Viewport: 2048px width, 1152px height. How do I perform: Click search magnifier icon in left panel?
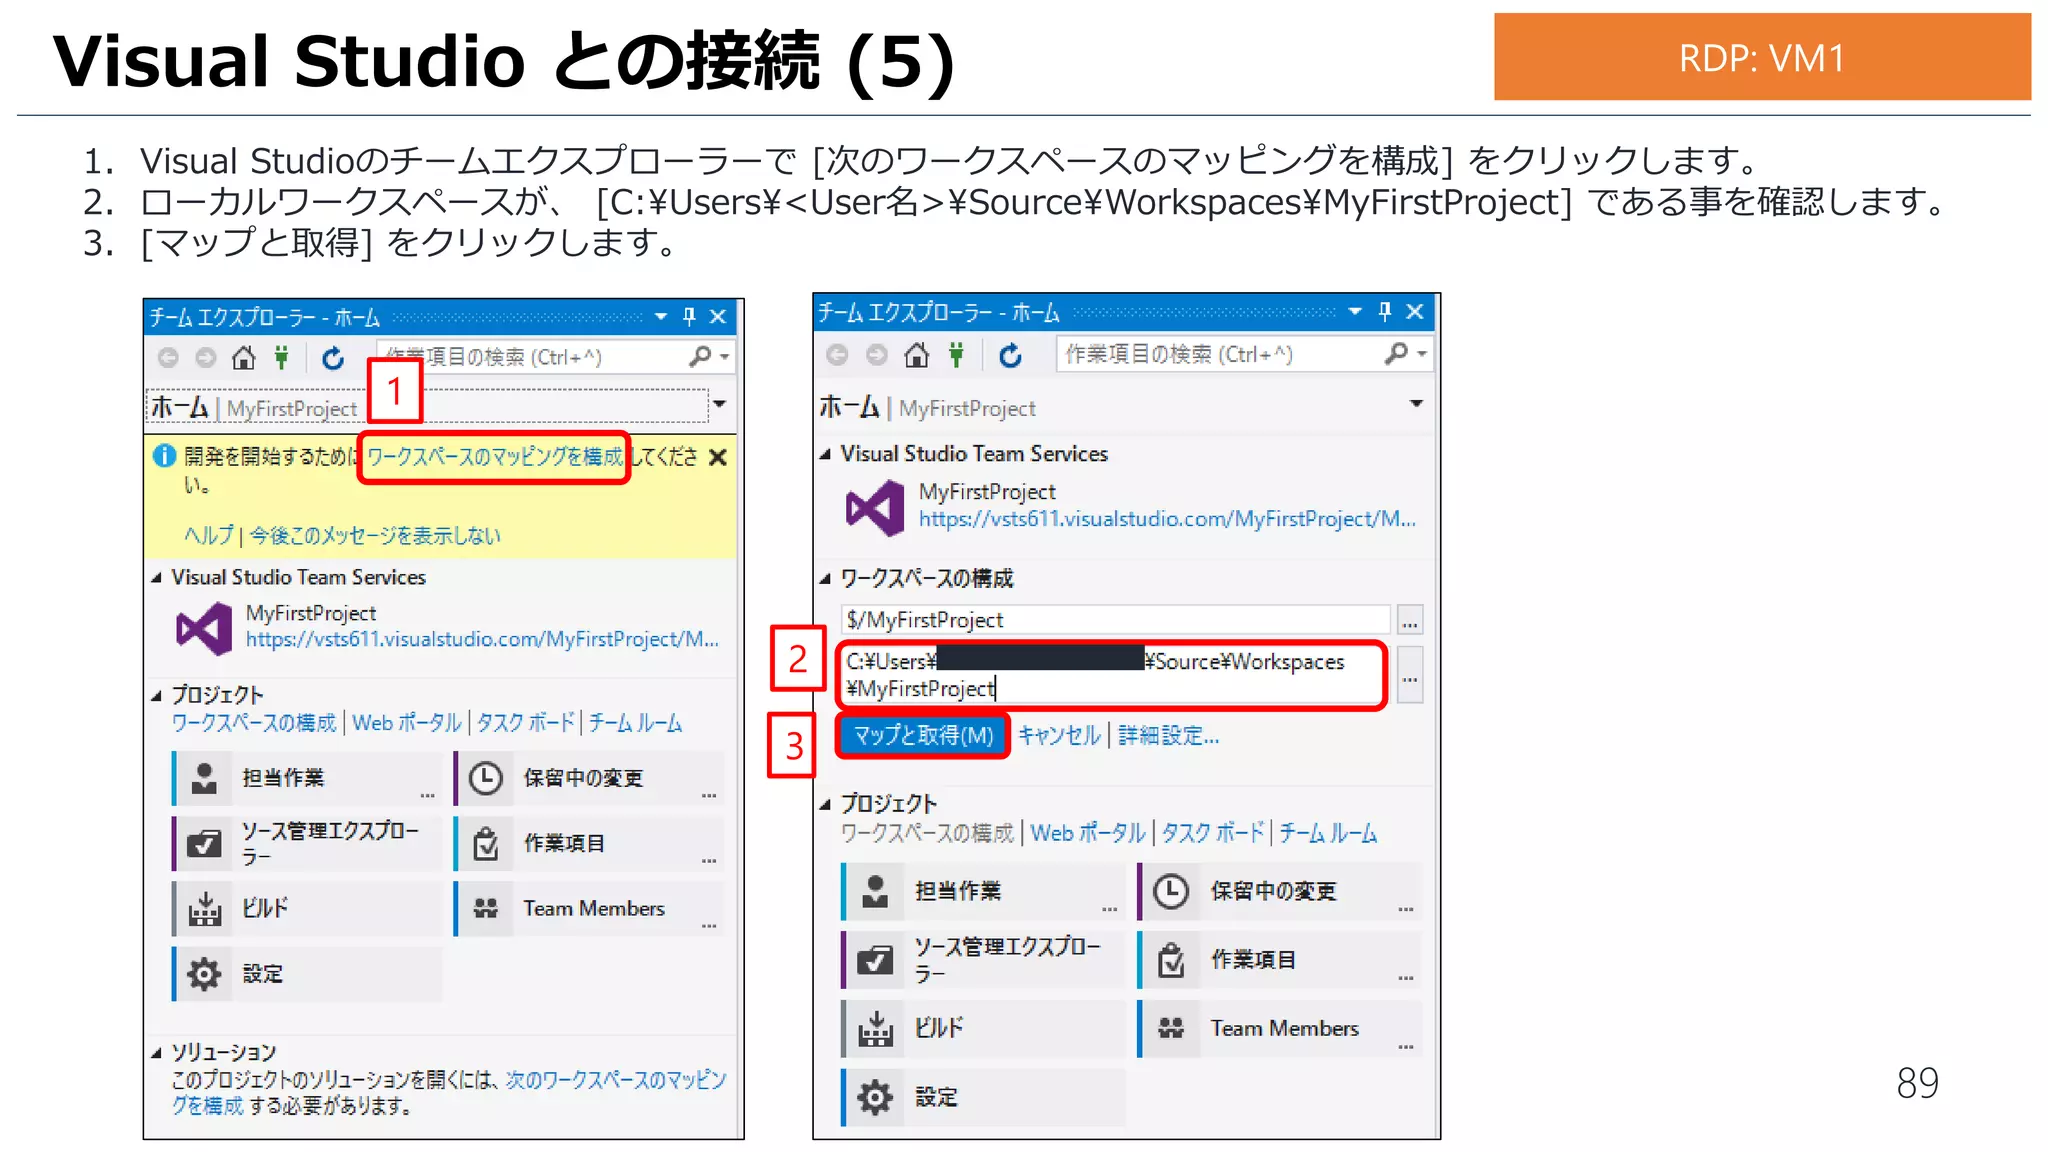pos(700,356)
